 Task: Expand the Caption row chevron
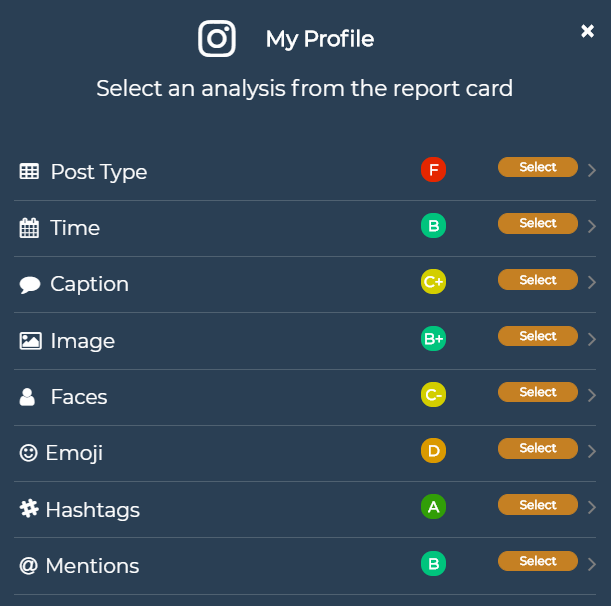click(592, 283)
